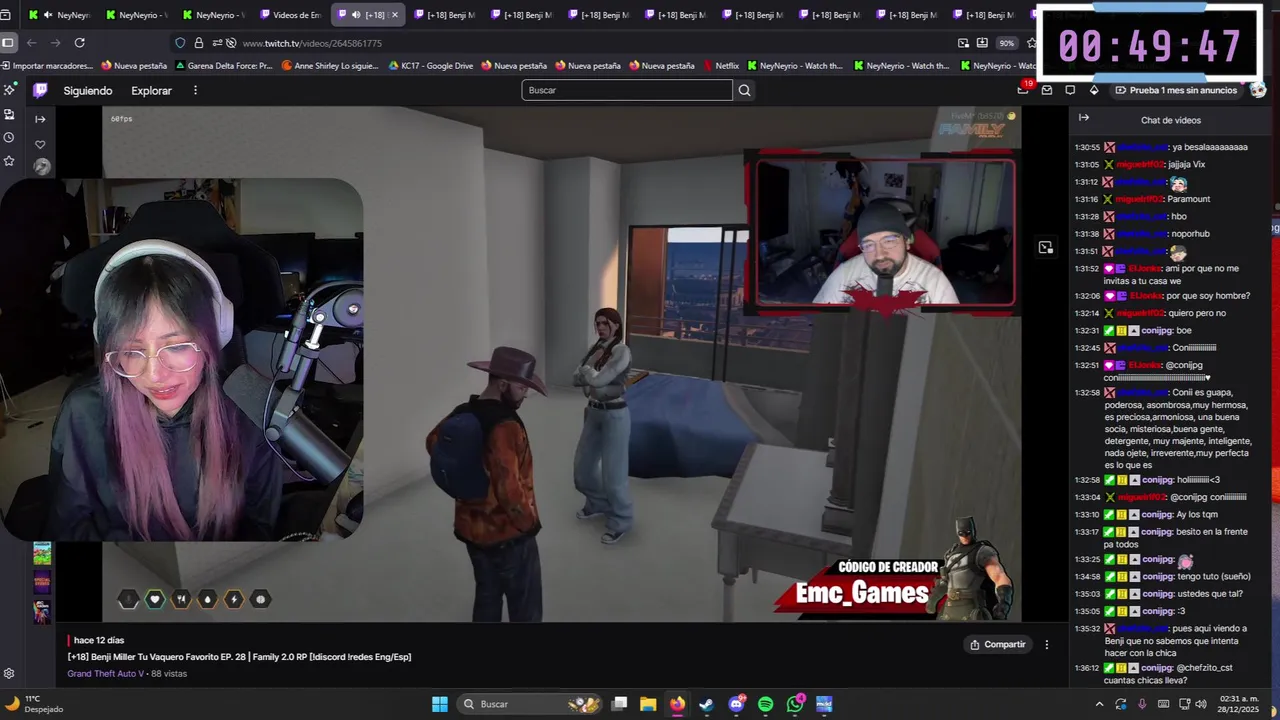1280x720 pixels.
Task: Click the Twitch Buscar search field
Action: click(627, 90)
